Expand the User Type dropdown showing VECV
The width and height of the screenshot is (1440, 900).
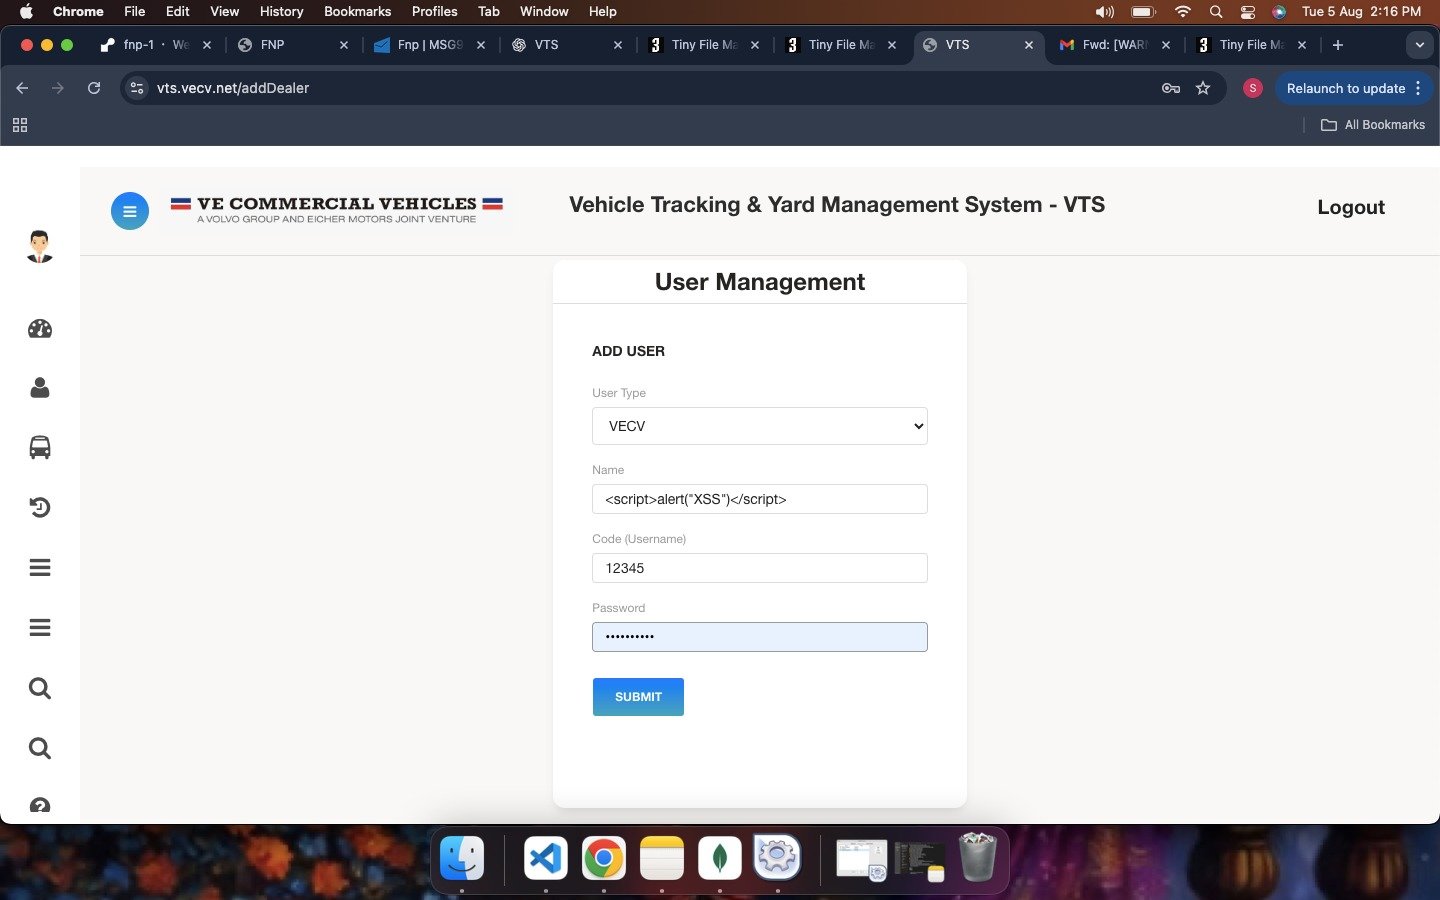[759, 426]
